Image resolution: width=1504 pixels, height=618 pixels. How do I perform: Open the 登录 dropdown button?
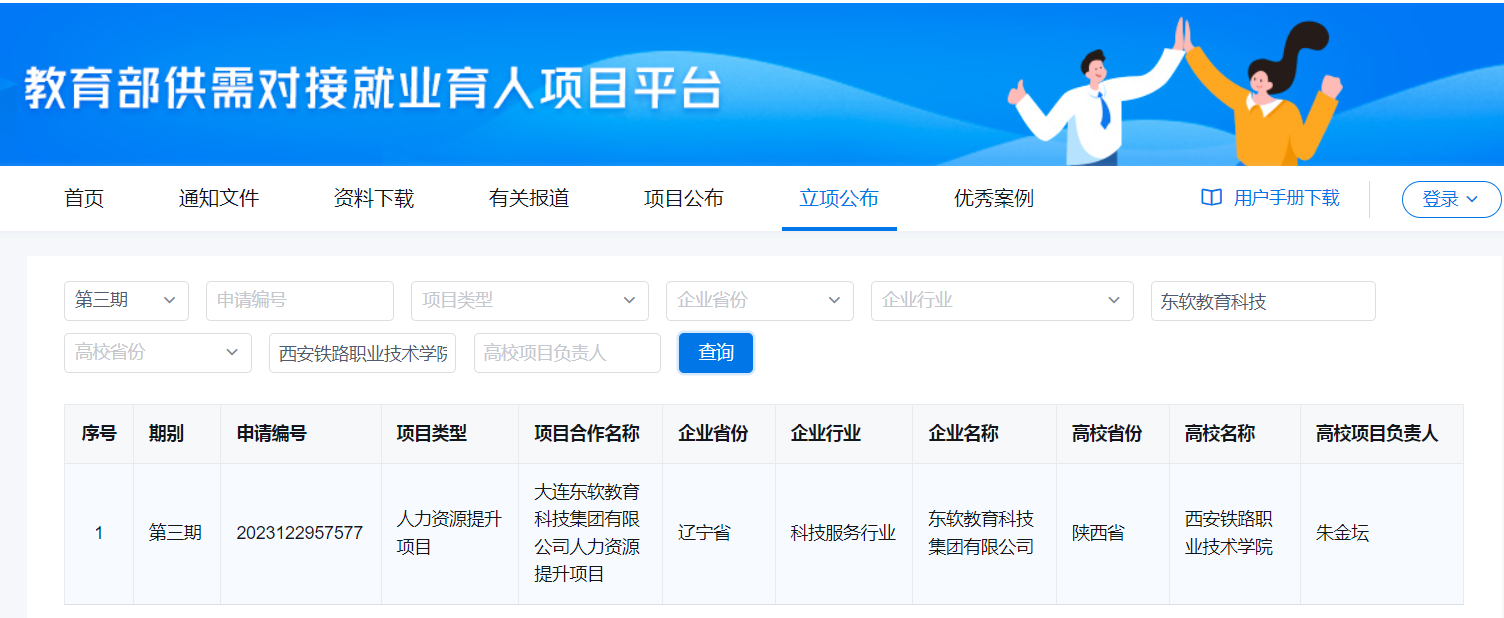pos(1450,199)
